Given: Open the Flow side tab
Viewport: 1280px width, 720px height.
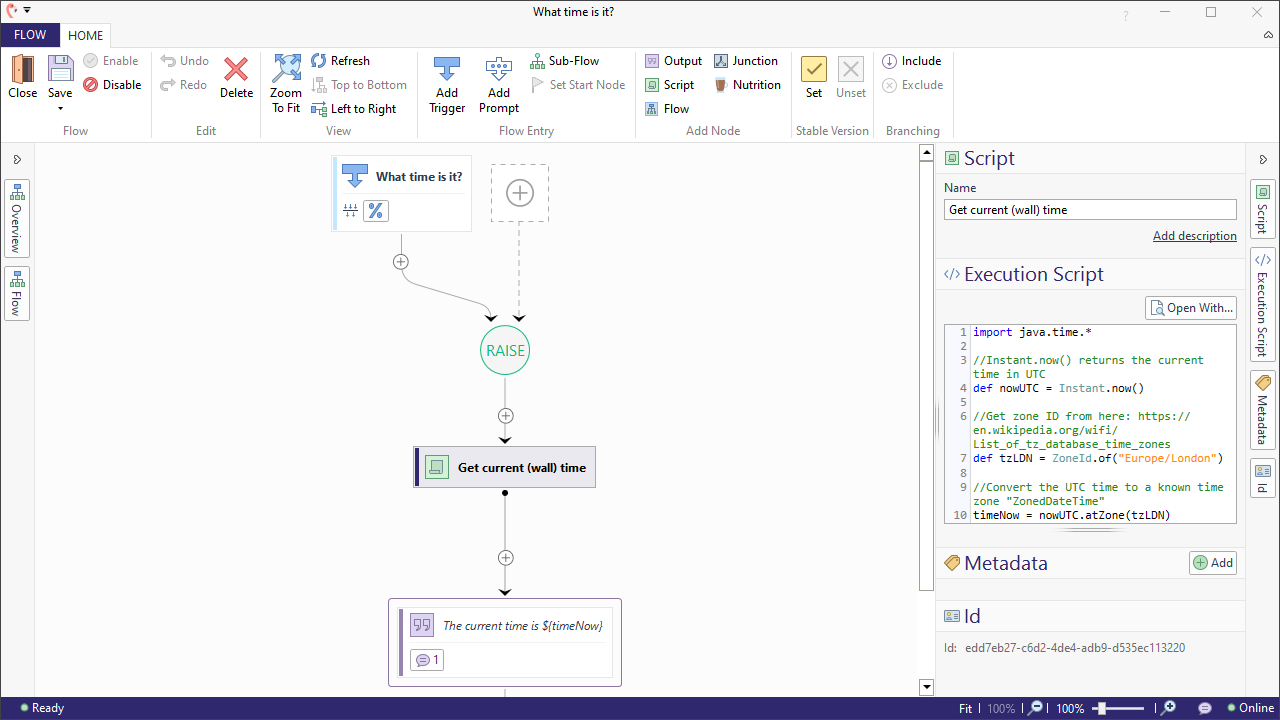Looking at the screenshot, I should (17, 293).
